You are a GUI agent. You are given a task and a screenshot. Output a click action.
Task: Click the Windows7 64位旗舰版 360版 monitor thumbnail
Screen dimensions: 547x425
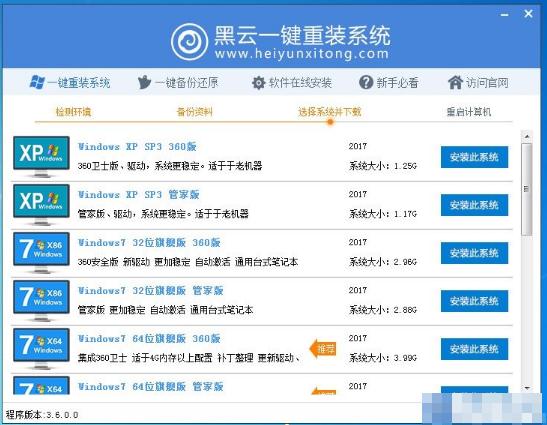(41, 349)
